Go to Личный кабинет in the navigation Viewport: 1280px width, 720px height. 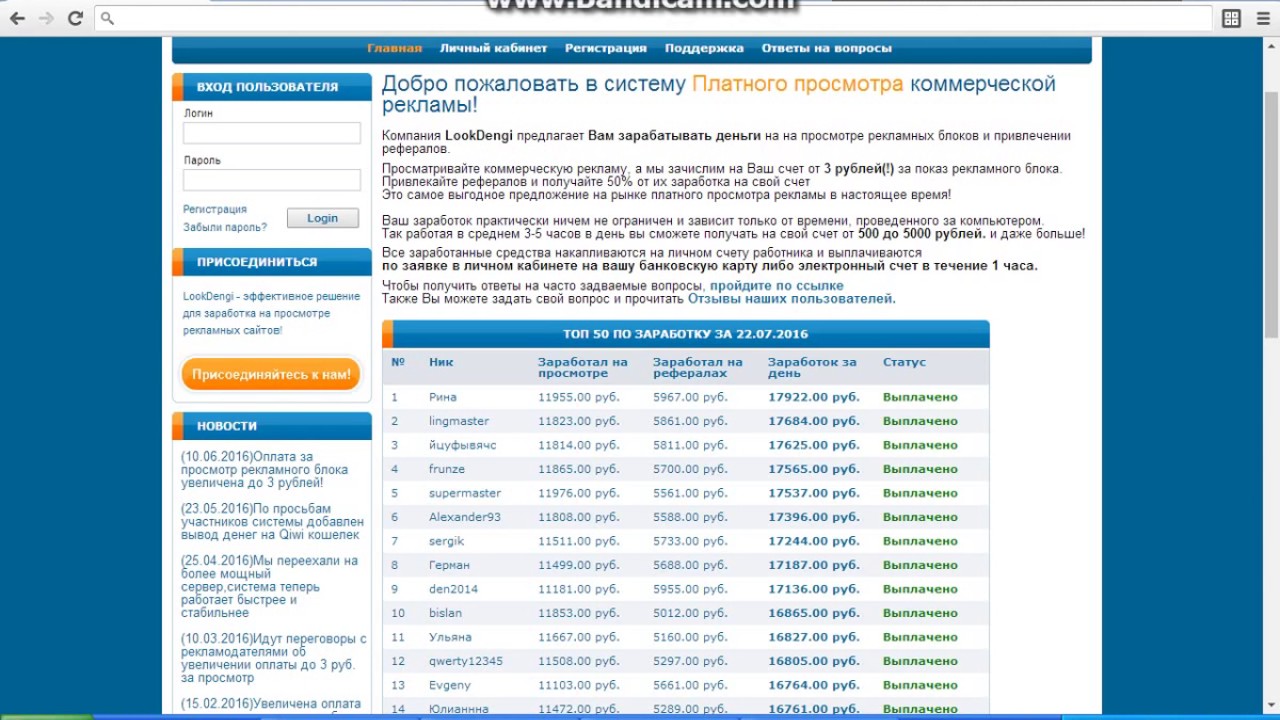pyautogui.click(x=493, y=48)
